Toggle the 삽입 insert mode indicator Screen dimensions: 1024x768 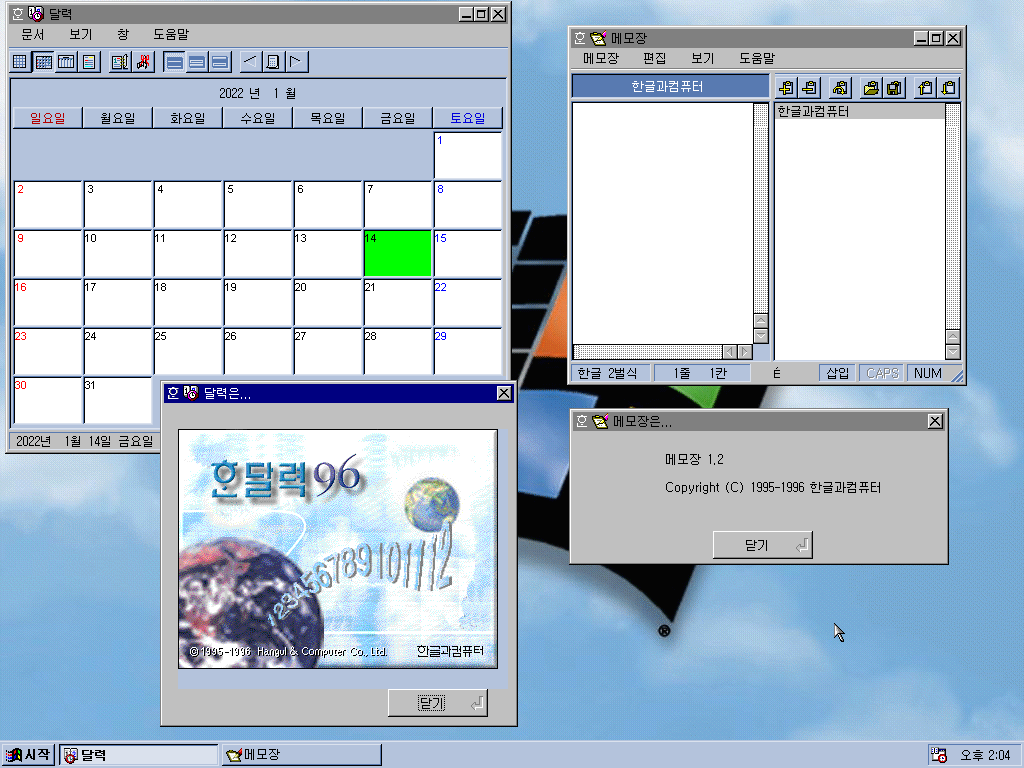point(837,373)
